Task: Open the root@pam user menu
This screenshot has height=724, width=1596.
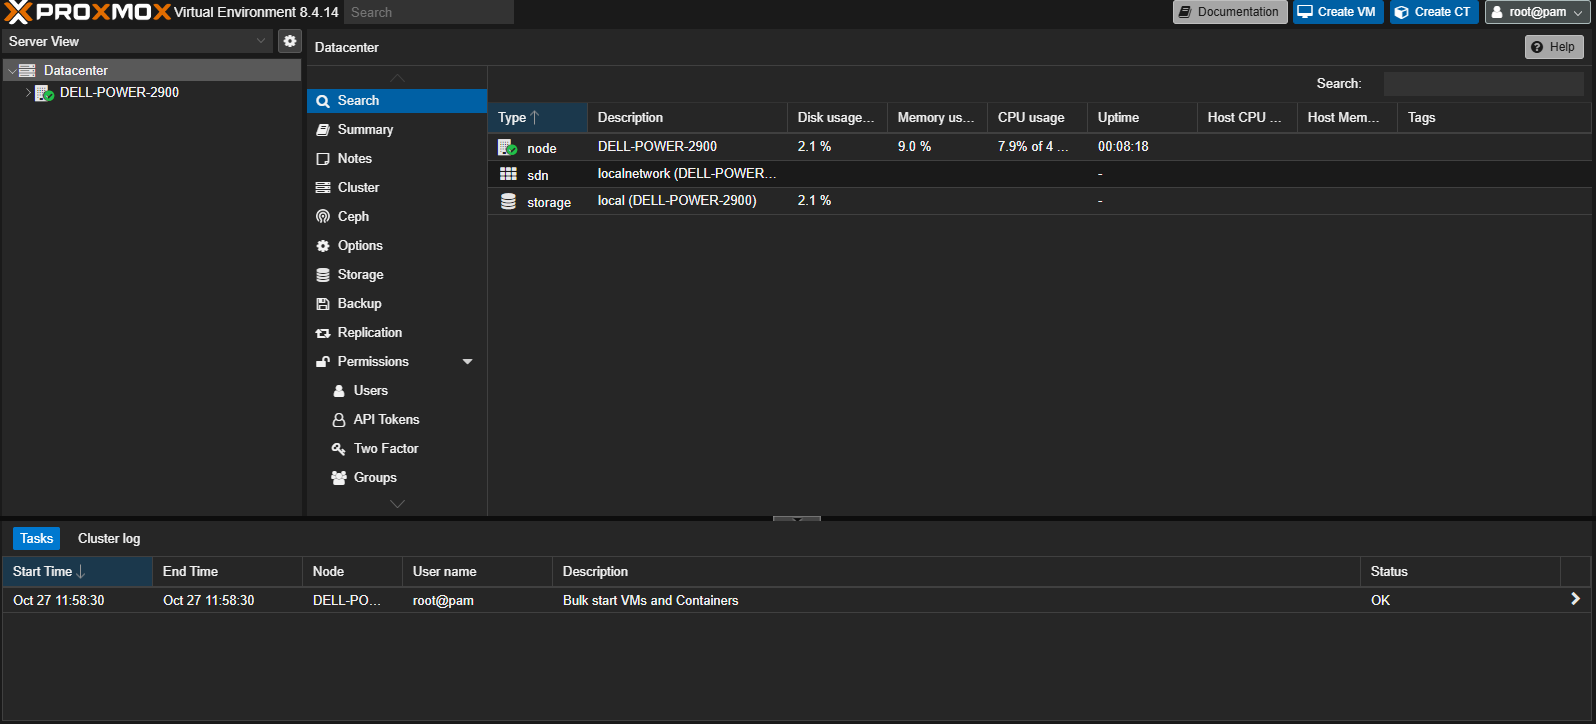Action: [1538, 12]
